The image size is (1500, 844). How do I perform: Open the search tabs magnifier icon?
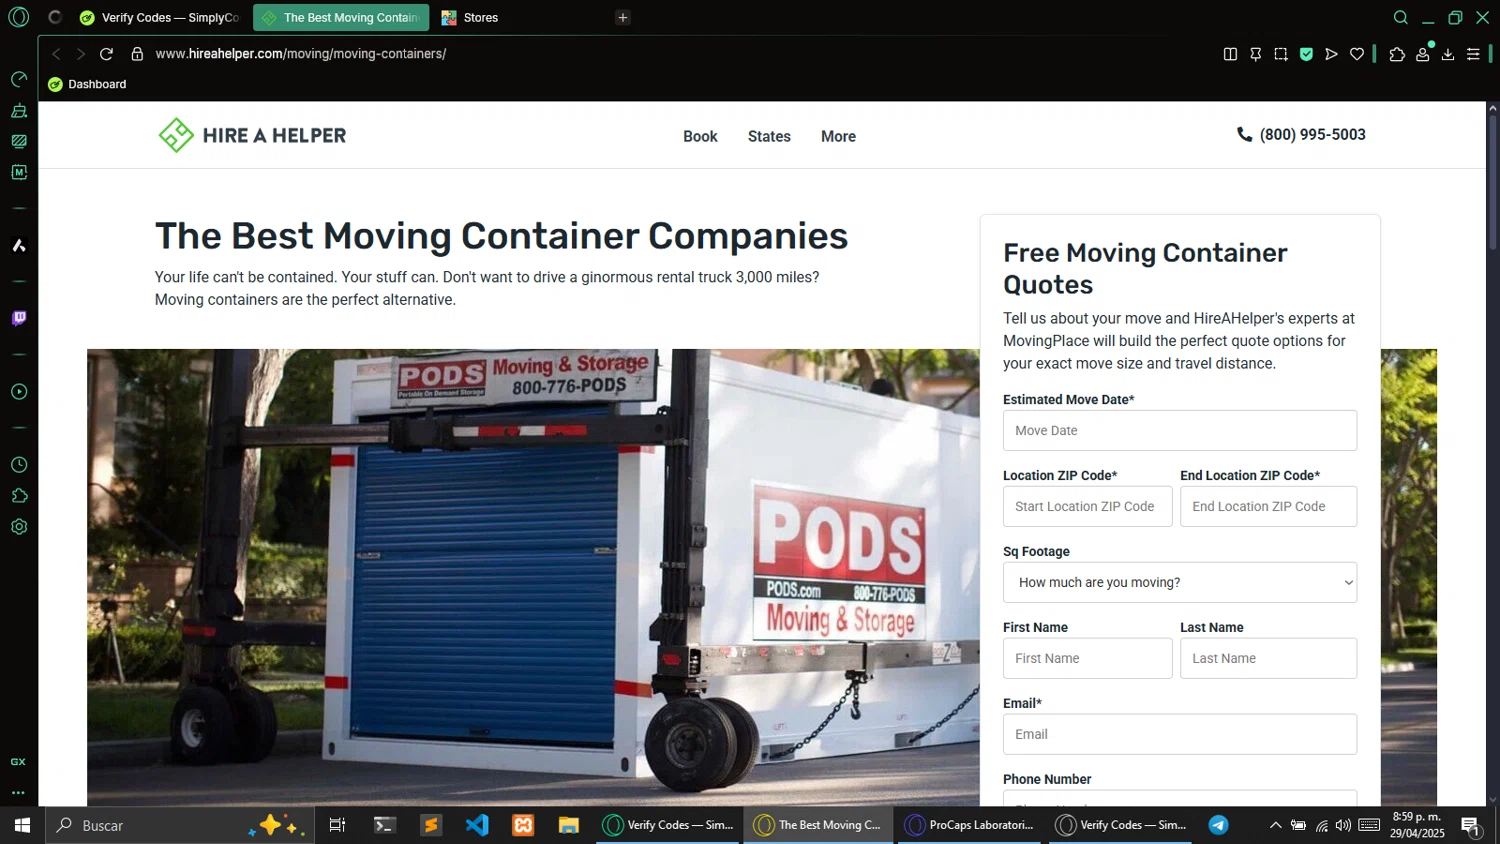point(1401,17)
